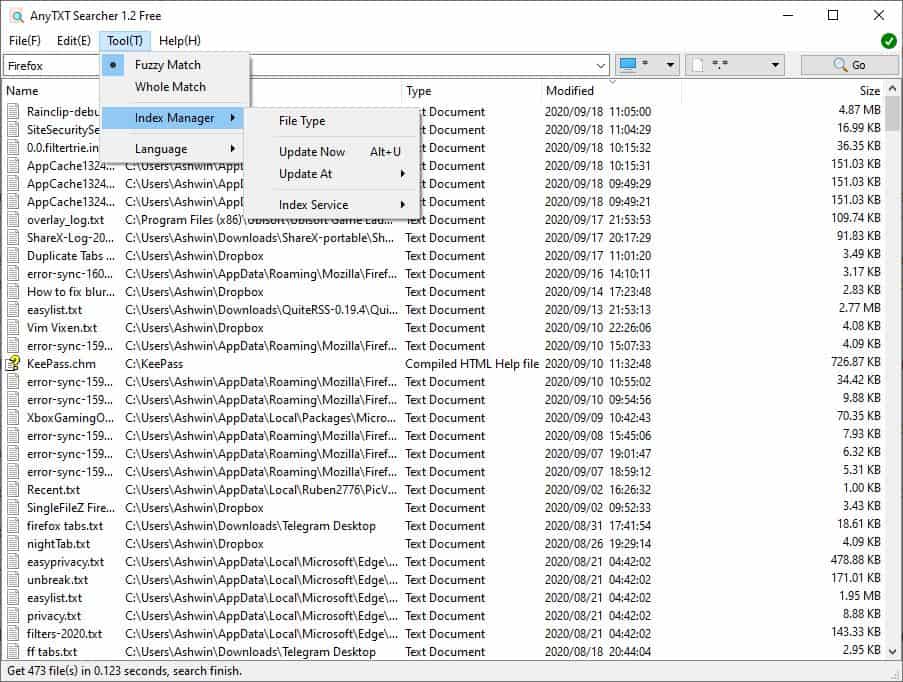Screen dimensions: 903x682
Task: Click file icon next to overlay_log.txt
Action: (13, 220)
